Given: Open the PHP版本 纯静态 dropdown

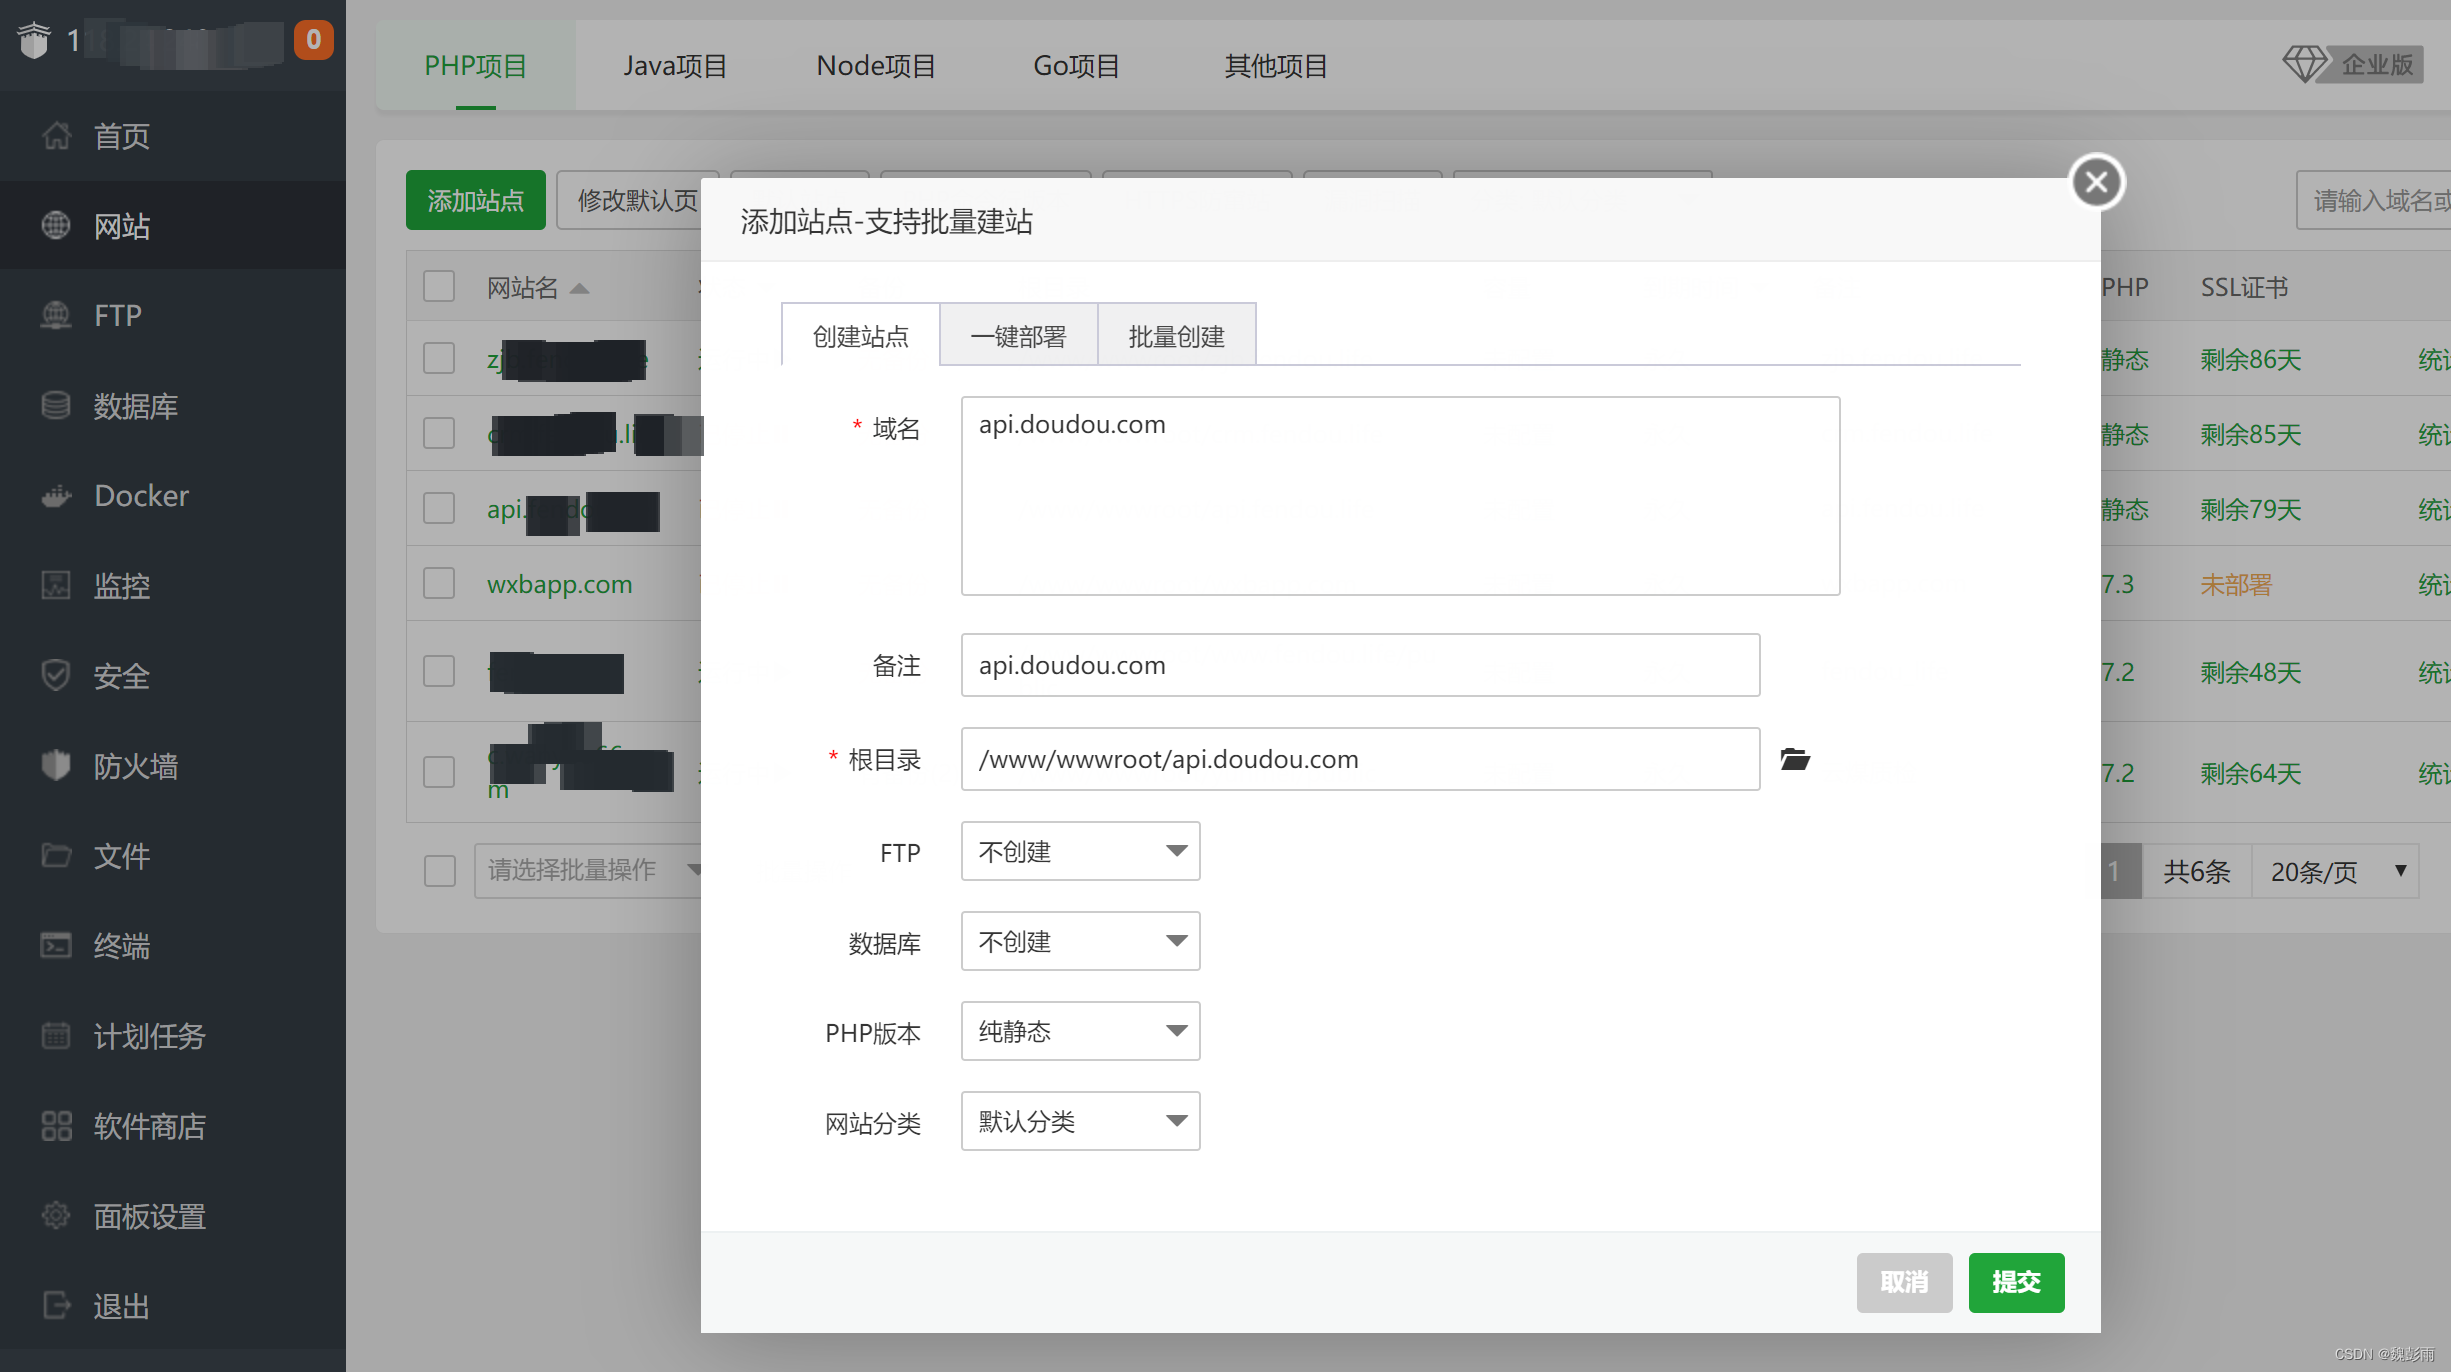Looking at the screenshot, I should click(1080, 1031).
